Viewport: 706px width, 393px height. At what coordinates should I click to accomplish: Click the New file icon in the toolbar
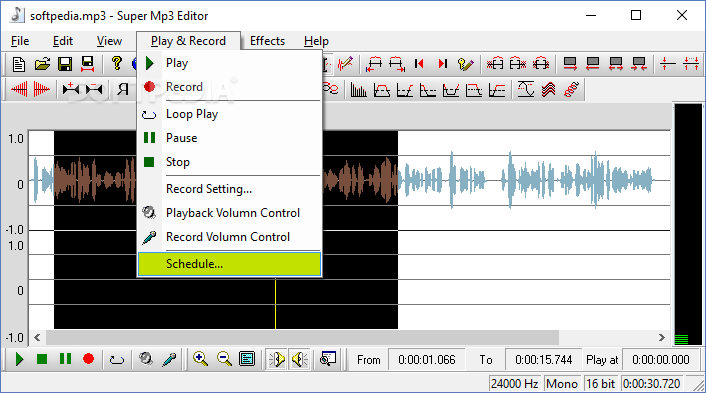point(18,64)
